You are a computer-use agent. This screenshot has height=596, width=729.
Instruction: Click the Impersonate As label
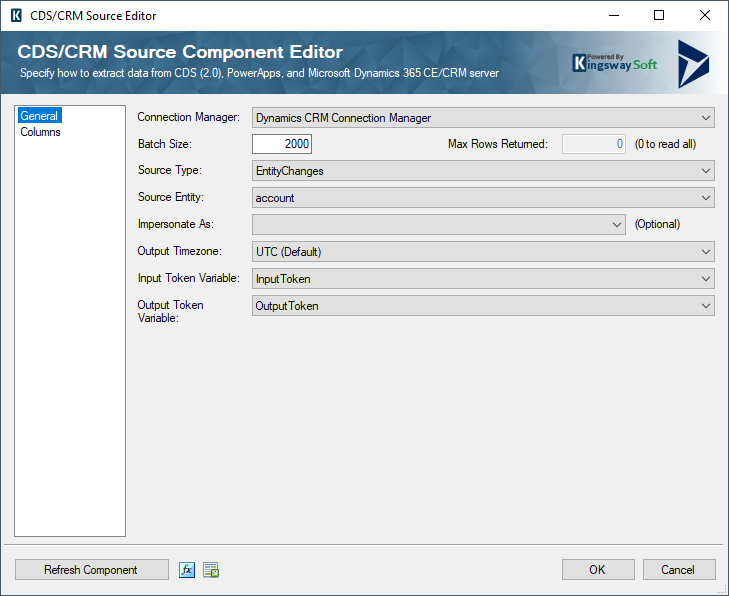pos(176,224)
